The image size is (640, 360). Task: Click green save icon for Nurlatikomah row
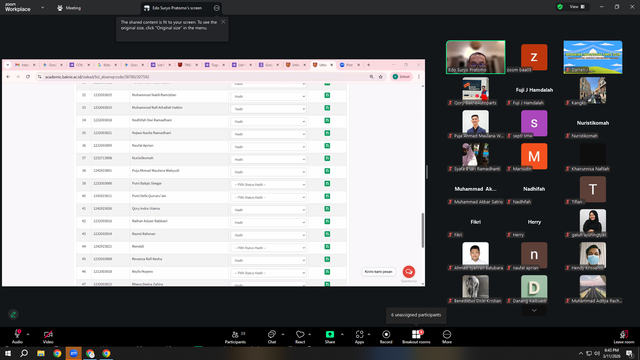[x=327, y=158]
